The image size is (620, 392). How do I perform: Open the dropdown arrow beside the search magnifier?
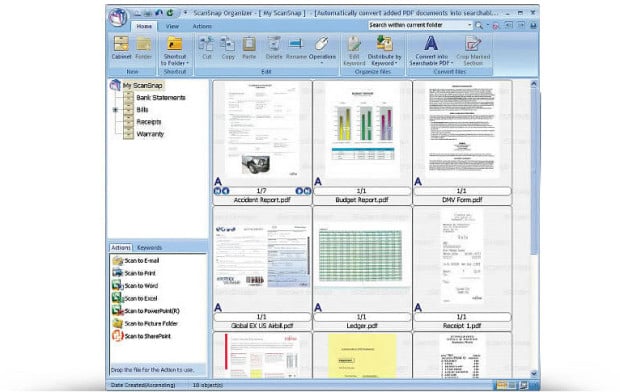click(488, 25)
